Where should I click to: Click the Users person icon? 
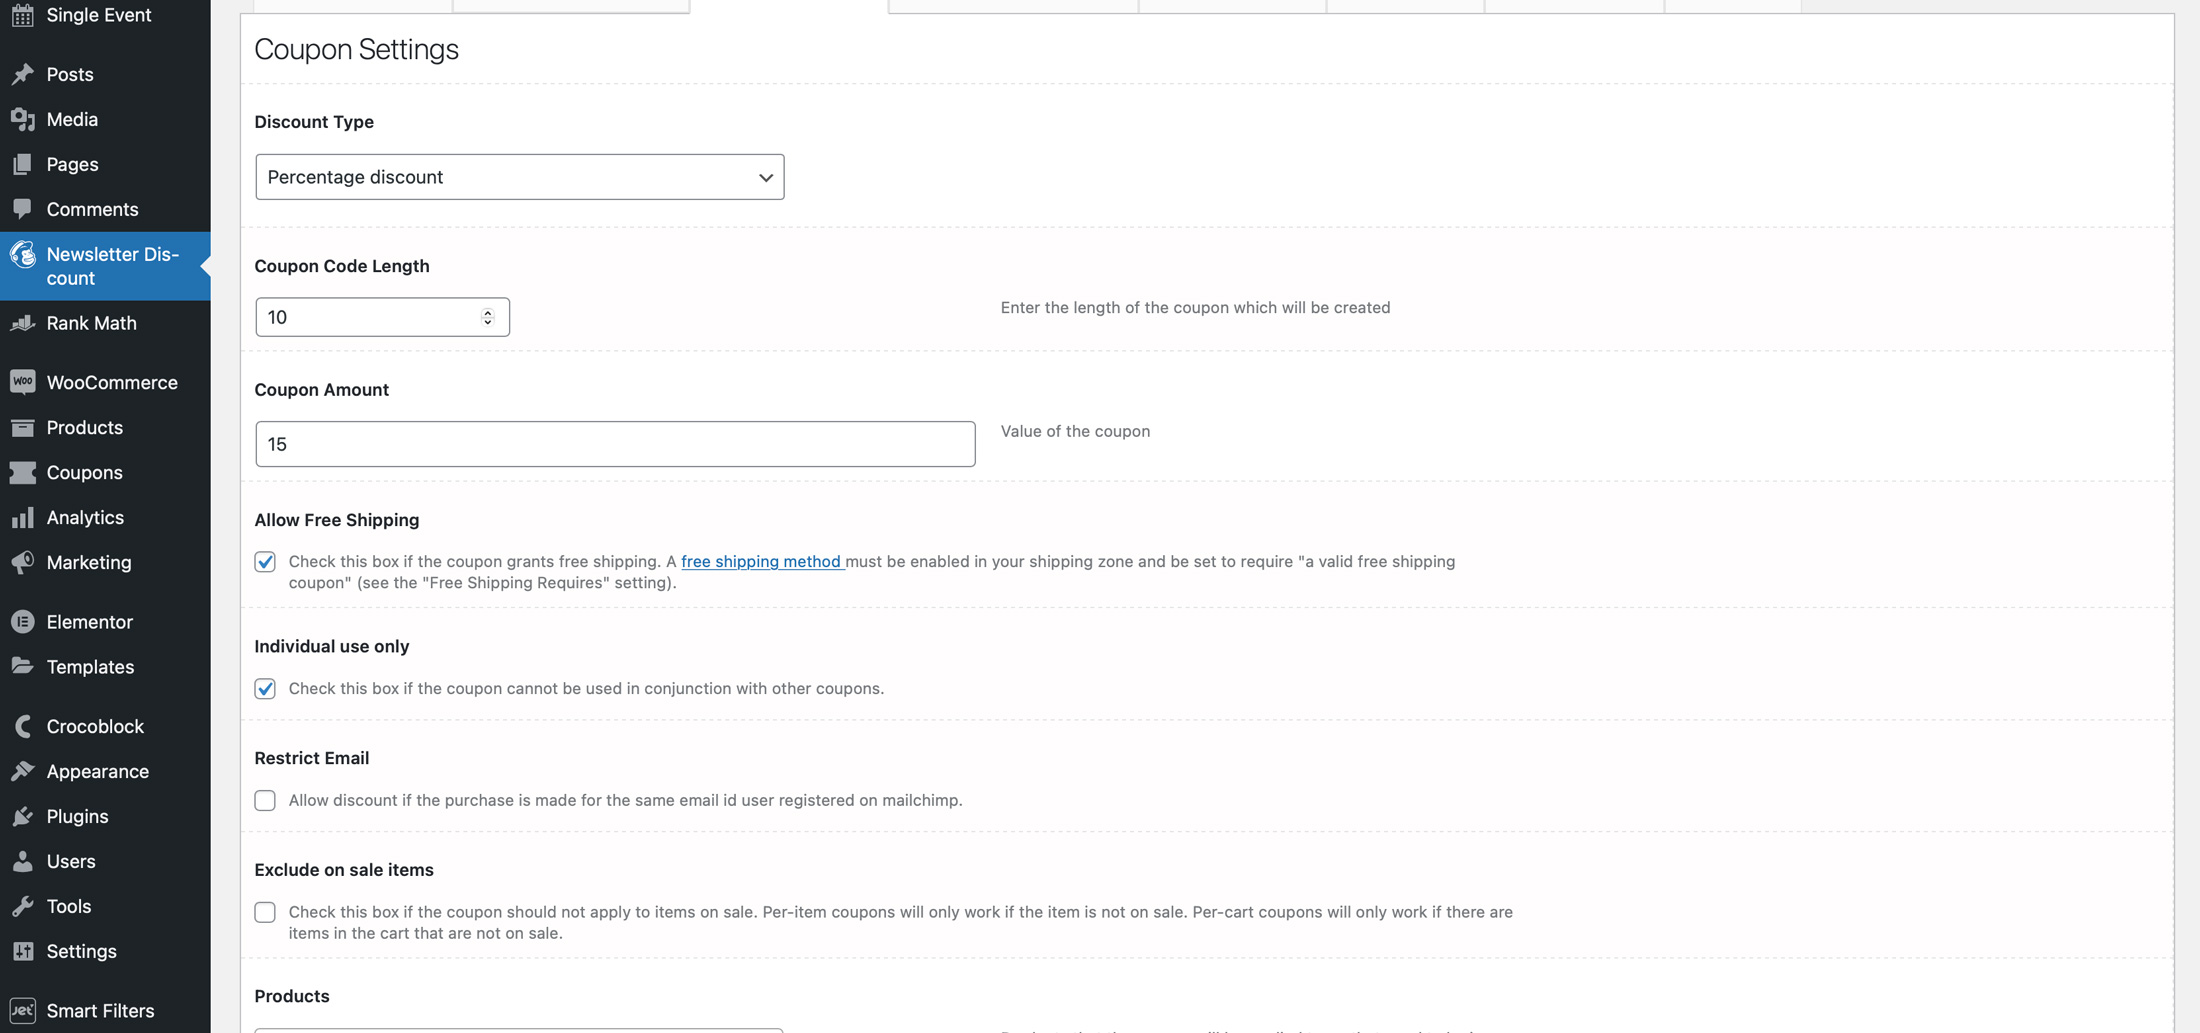coord(22,861)
